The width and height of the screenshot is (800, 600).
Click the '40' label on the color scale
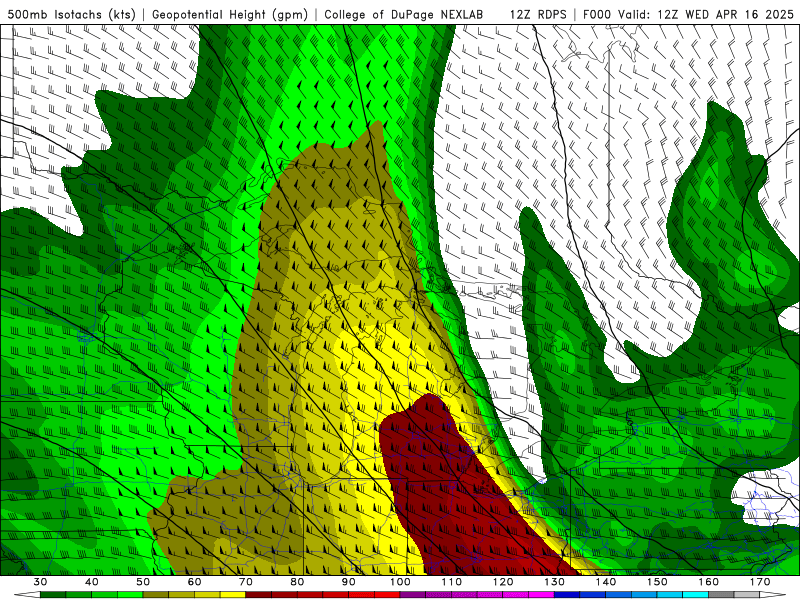(92, 582)
